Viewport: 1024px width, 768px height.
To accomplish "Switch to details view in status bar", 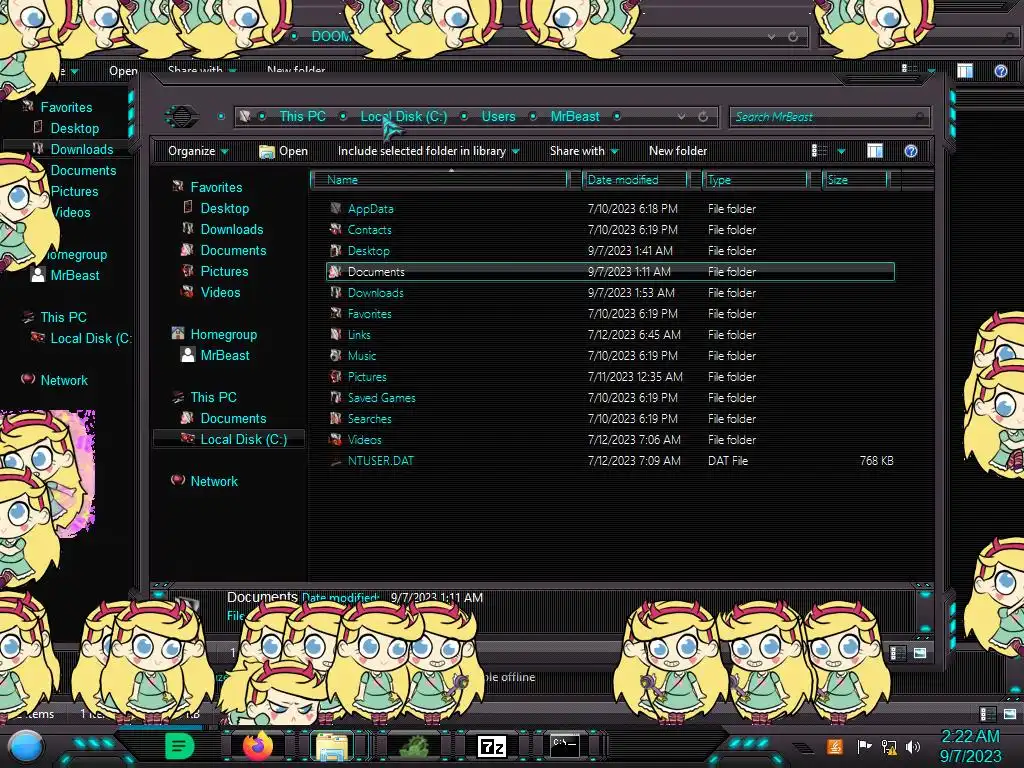I will tap(898, 653).
